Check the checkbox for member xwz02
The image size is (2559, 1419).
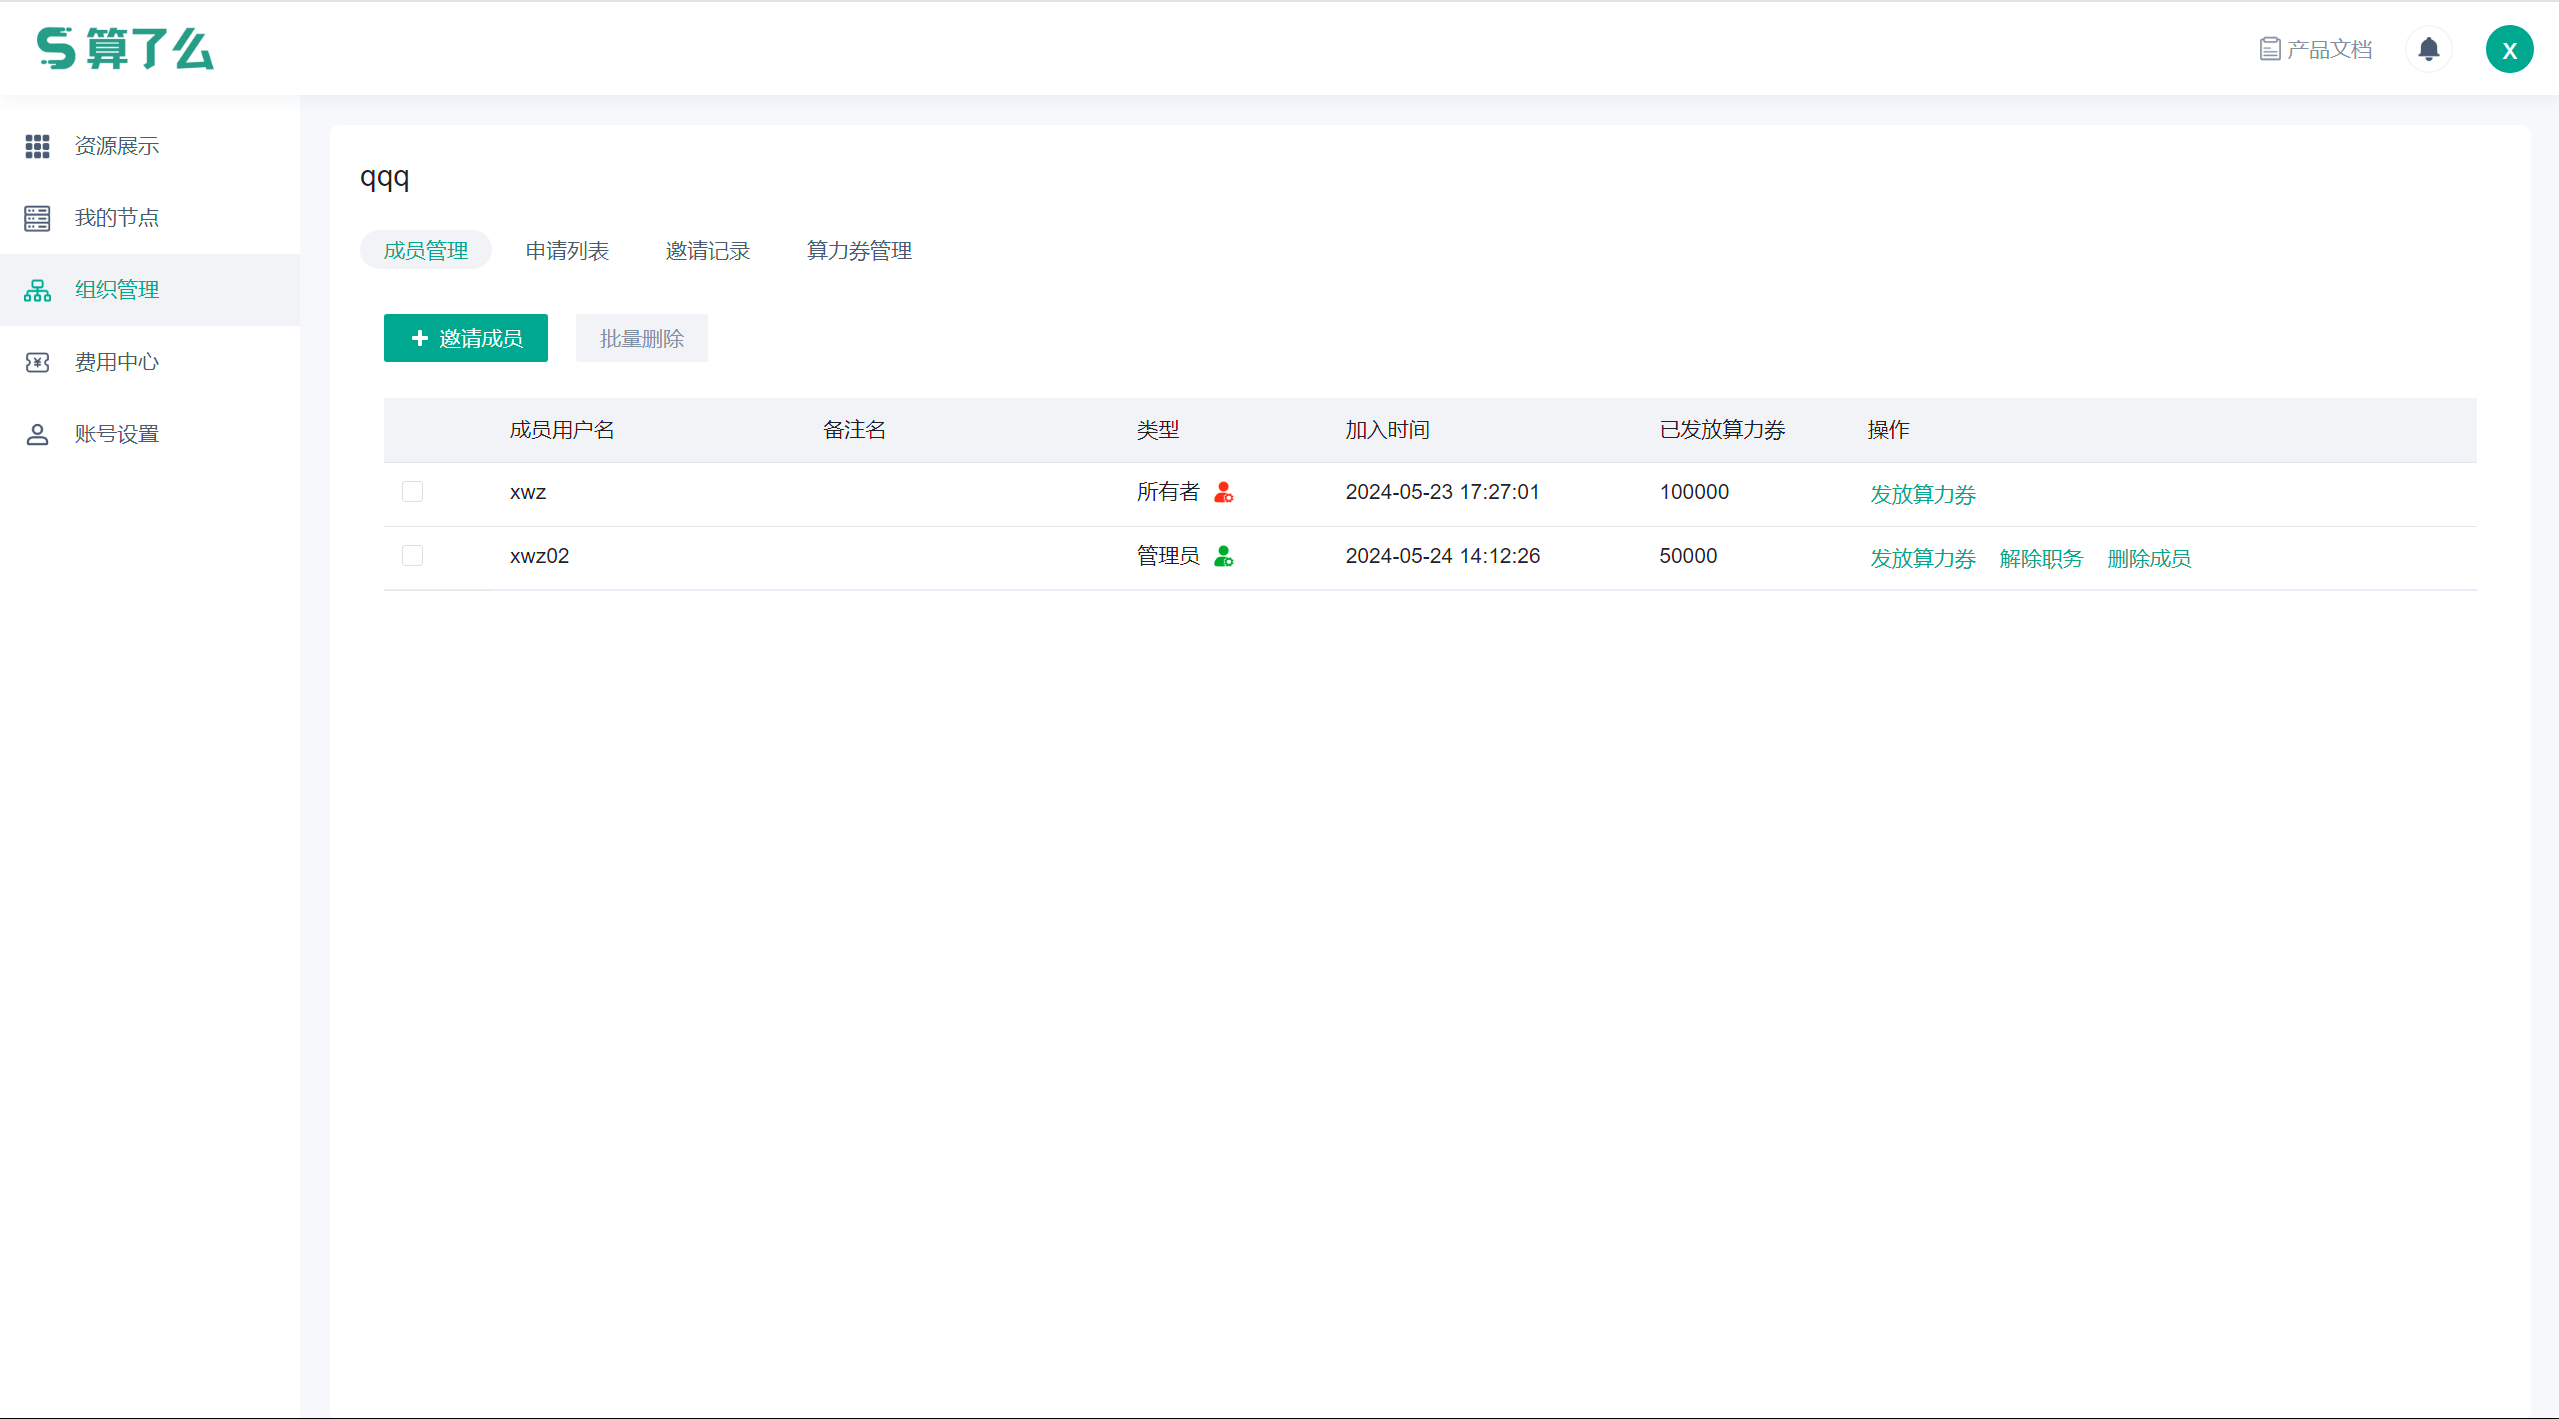pyautogui.click(x=412, y=555)
